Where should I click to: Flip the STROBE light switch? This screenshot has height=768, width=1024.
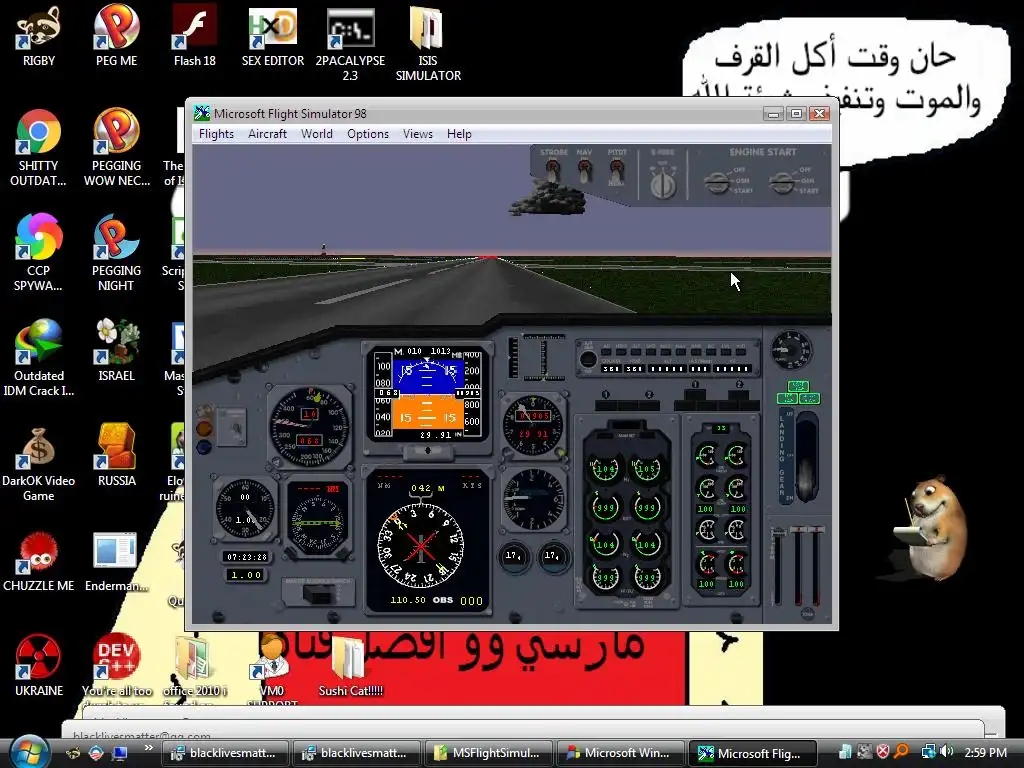pos(553,171)
